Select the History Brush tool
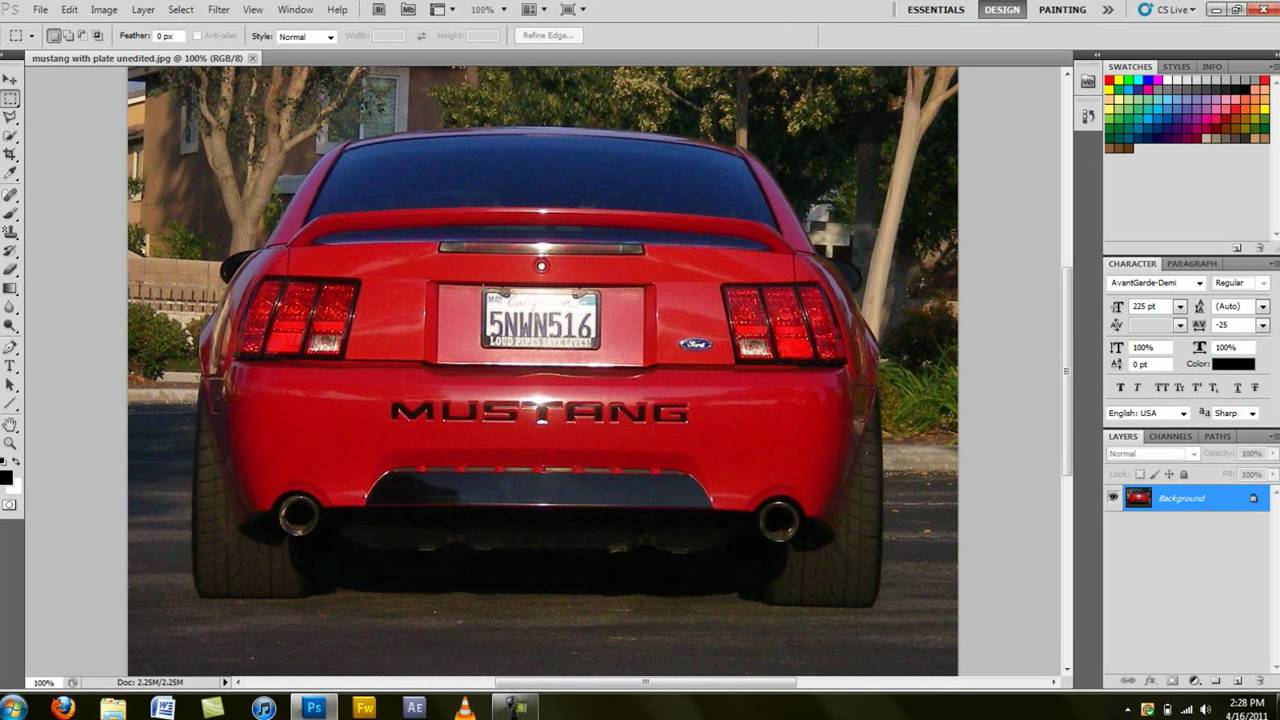The image size is (1280, 720). click(x=10, y=251)
